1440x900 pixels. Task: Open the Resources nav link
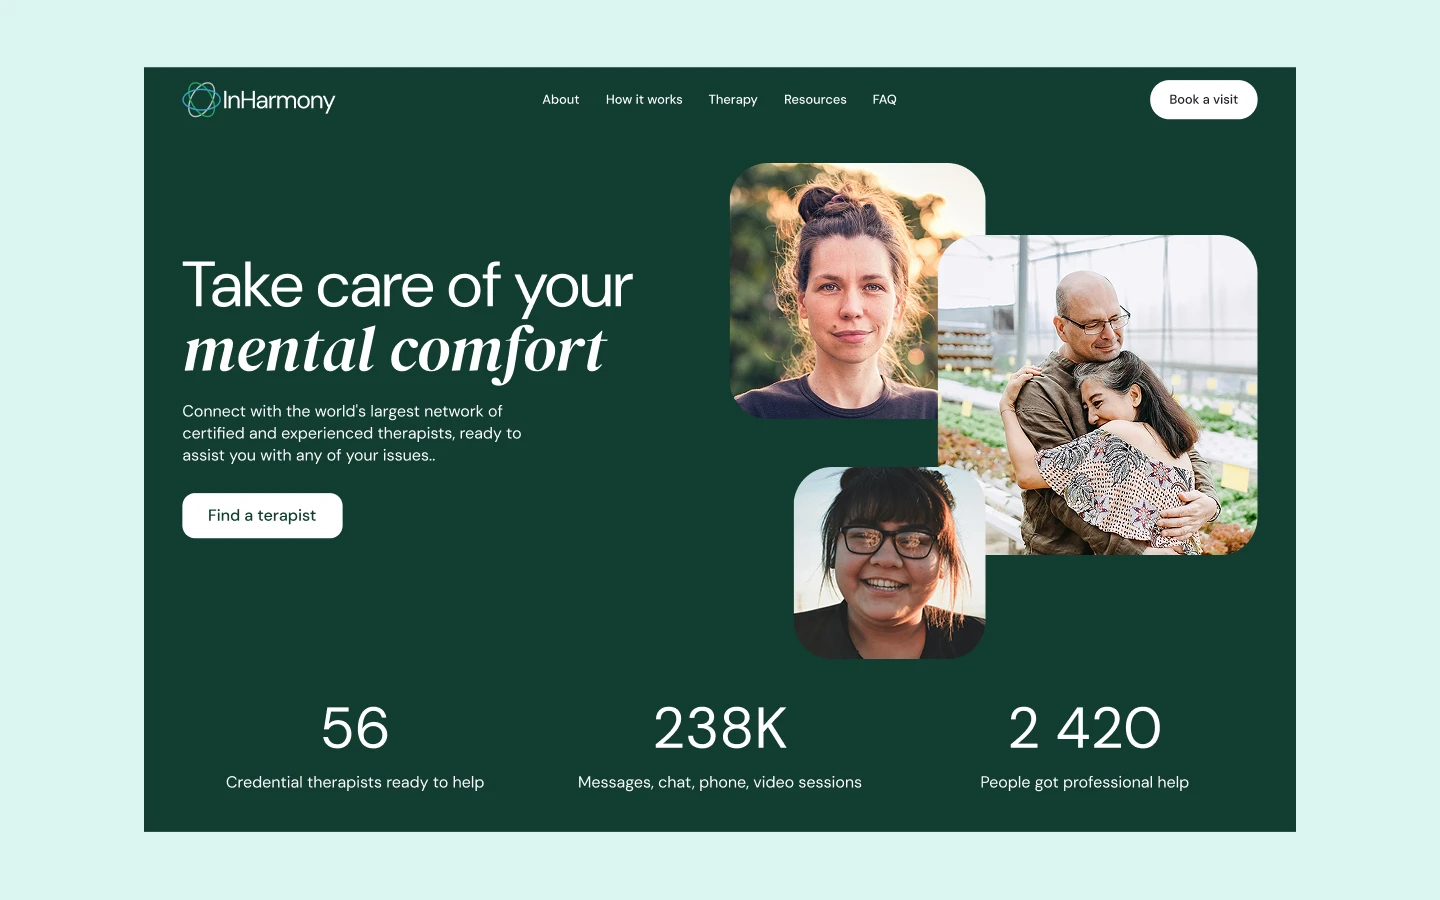(815, 100)
